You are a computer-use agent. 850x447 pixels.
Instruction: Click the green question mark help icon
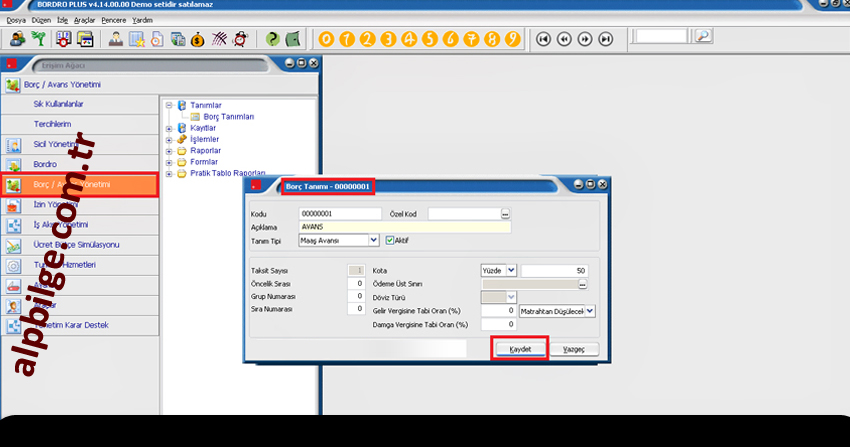pos(271,39)
